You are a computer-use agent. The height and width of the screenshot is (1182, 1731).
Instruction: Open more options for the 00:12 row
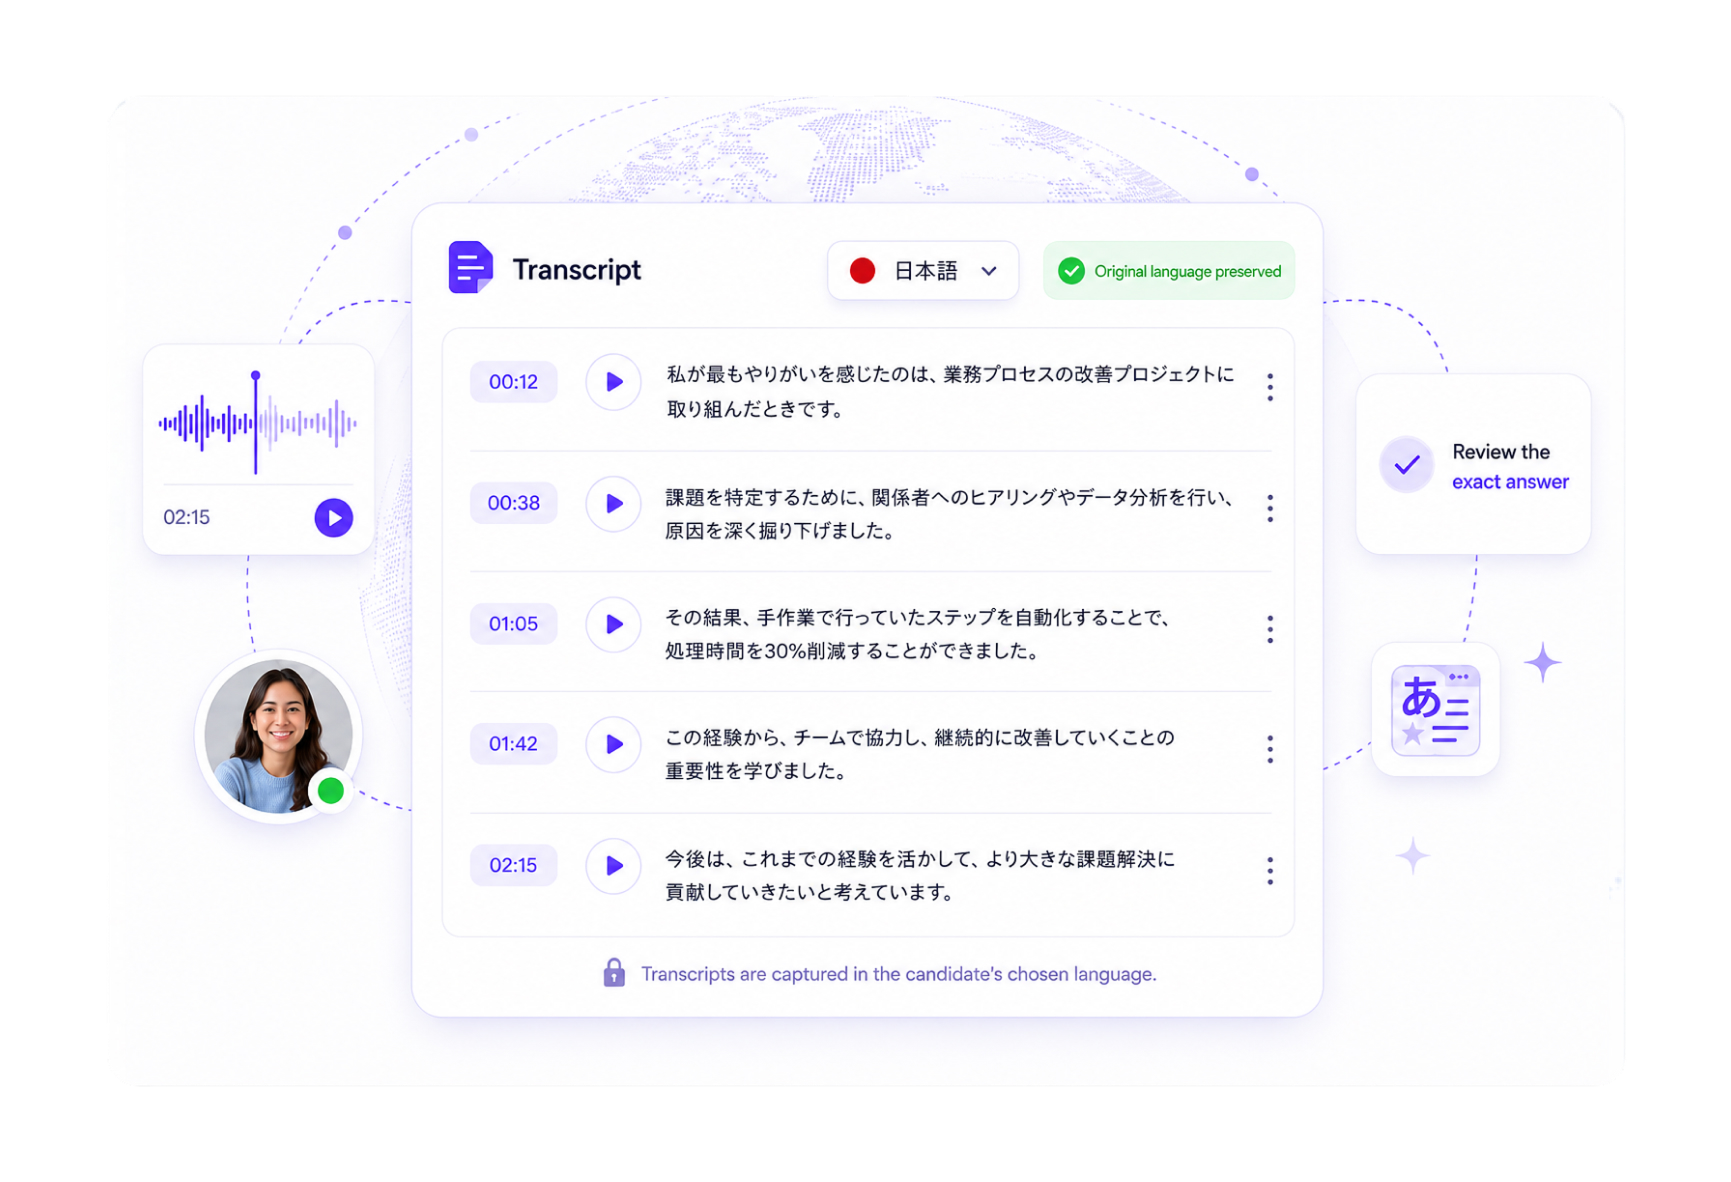coord(1269,387)
